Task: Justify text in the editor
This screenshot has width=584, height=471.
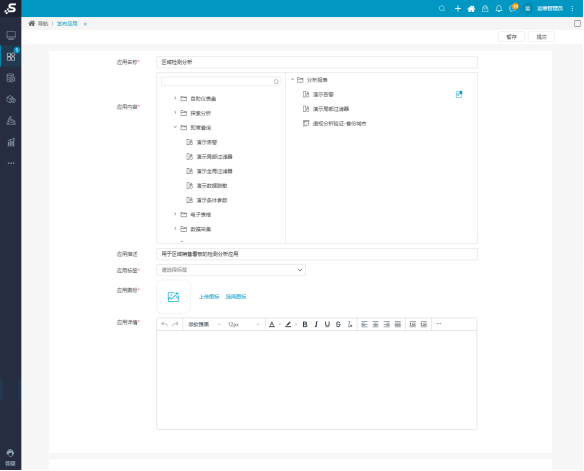Action: click(x=398, y=324)
